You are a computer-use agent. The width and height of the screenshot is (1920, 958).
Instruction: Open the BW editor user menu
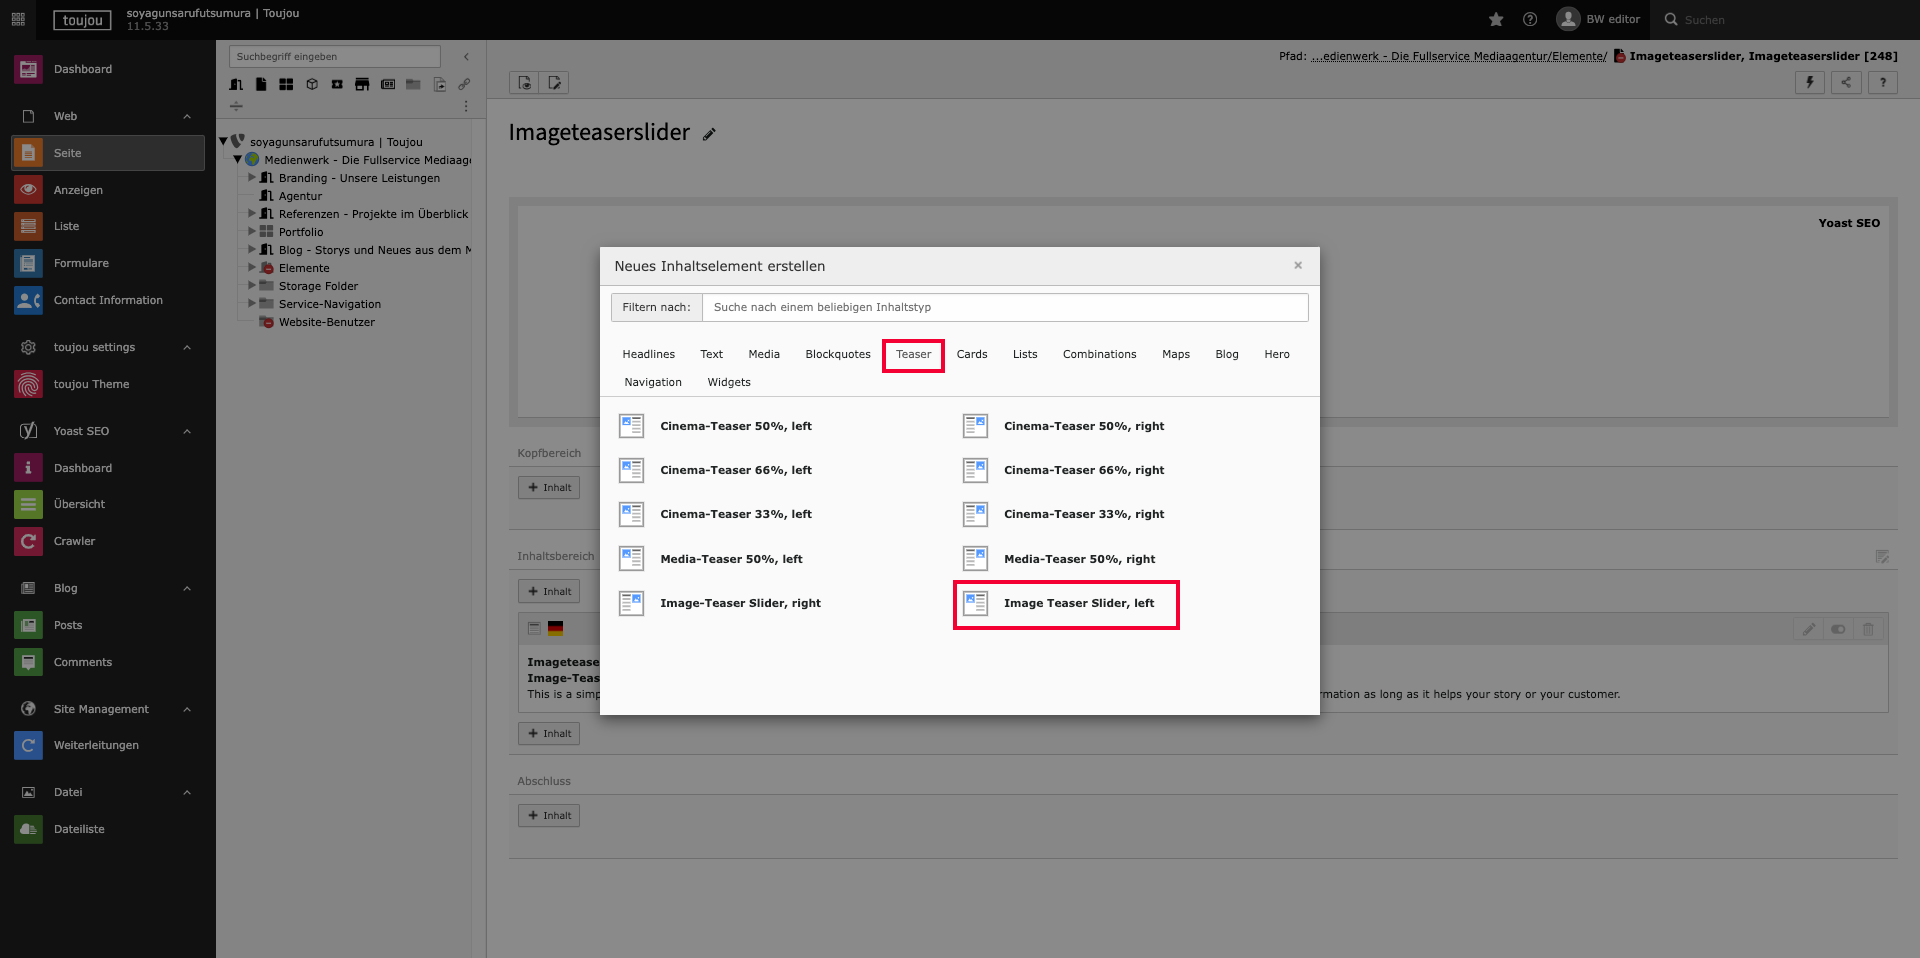click(1598, 20)
